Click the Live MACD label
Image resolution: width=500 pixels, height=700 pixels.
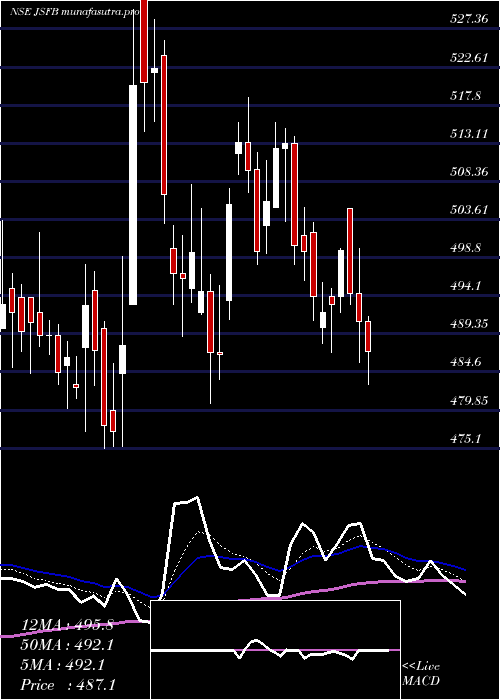(x=421, y=674)
